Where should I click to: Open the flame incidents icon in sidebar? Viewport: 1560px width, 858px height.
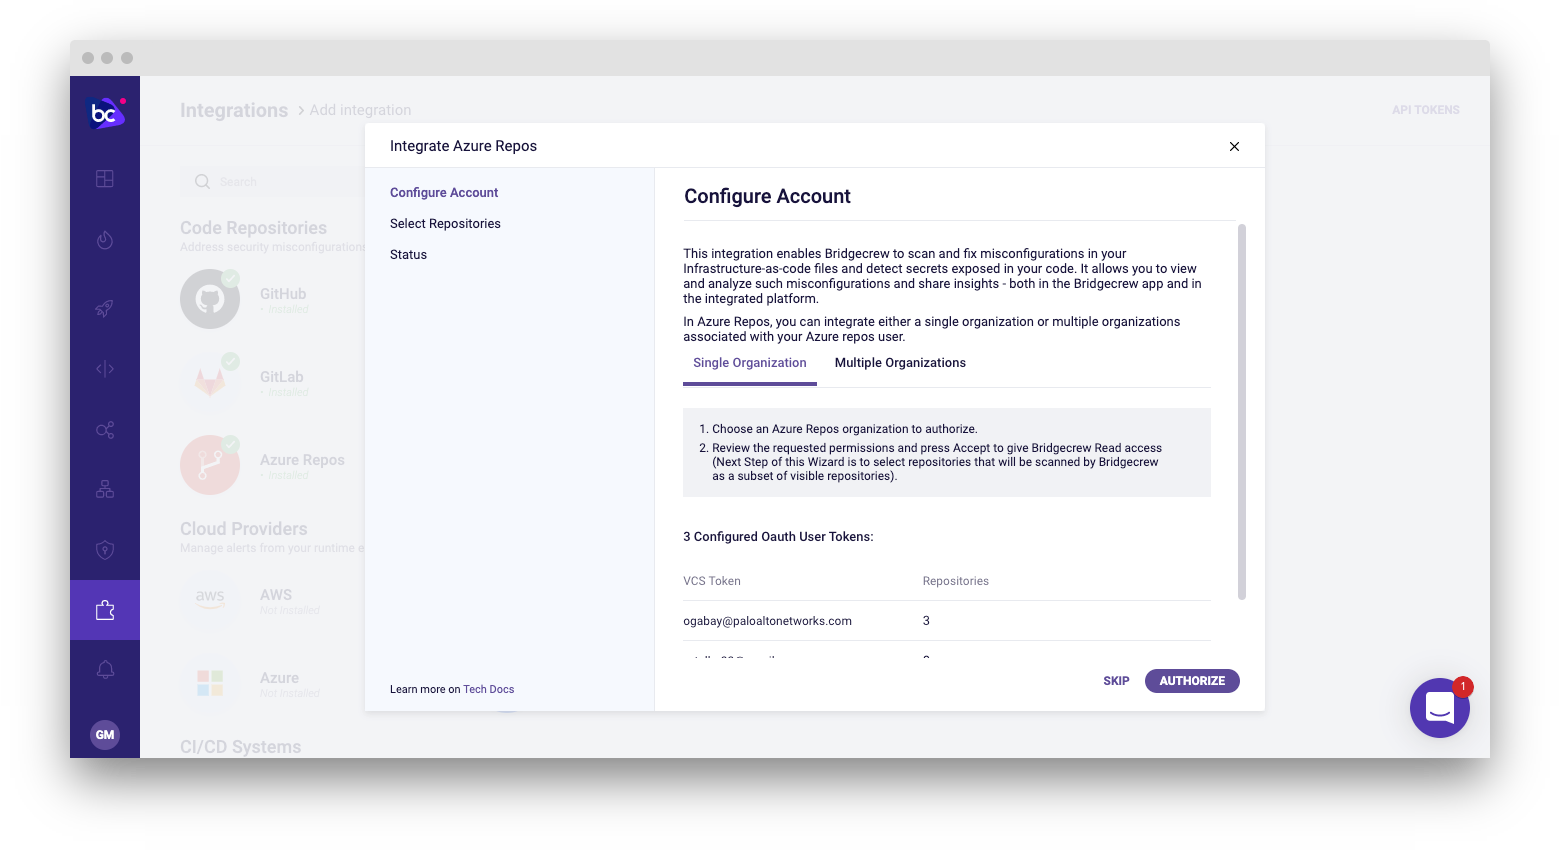(x=105, y=240)
